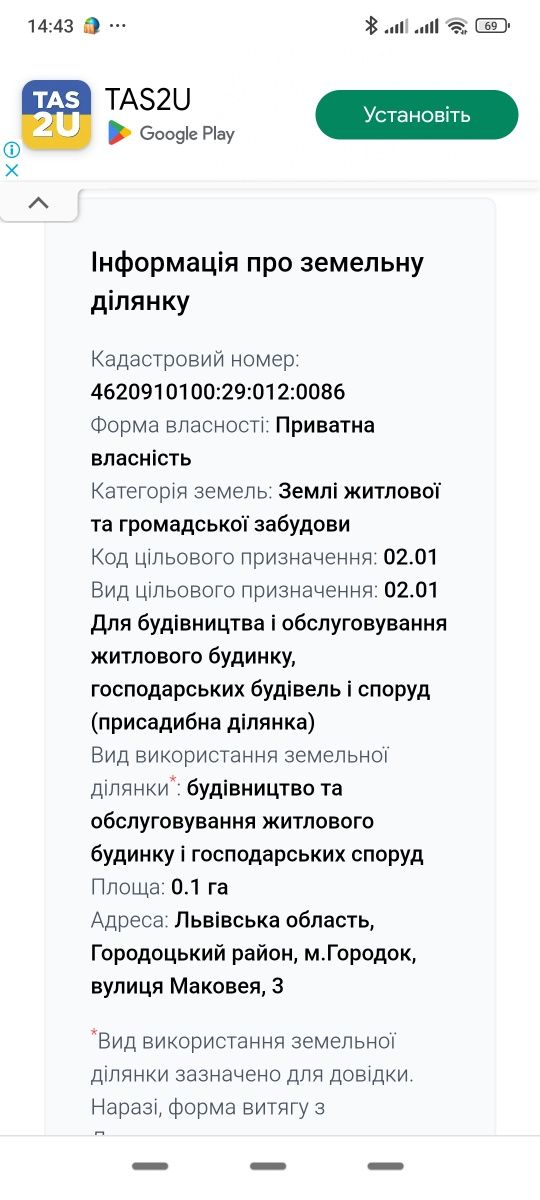Tap the right navigation bar button
Viewport: 540px width, 1200px height.
tap(385, 1166)
